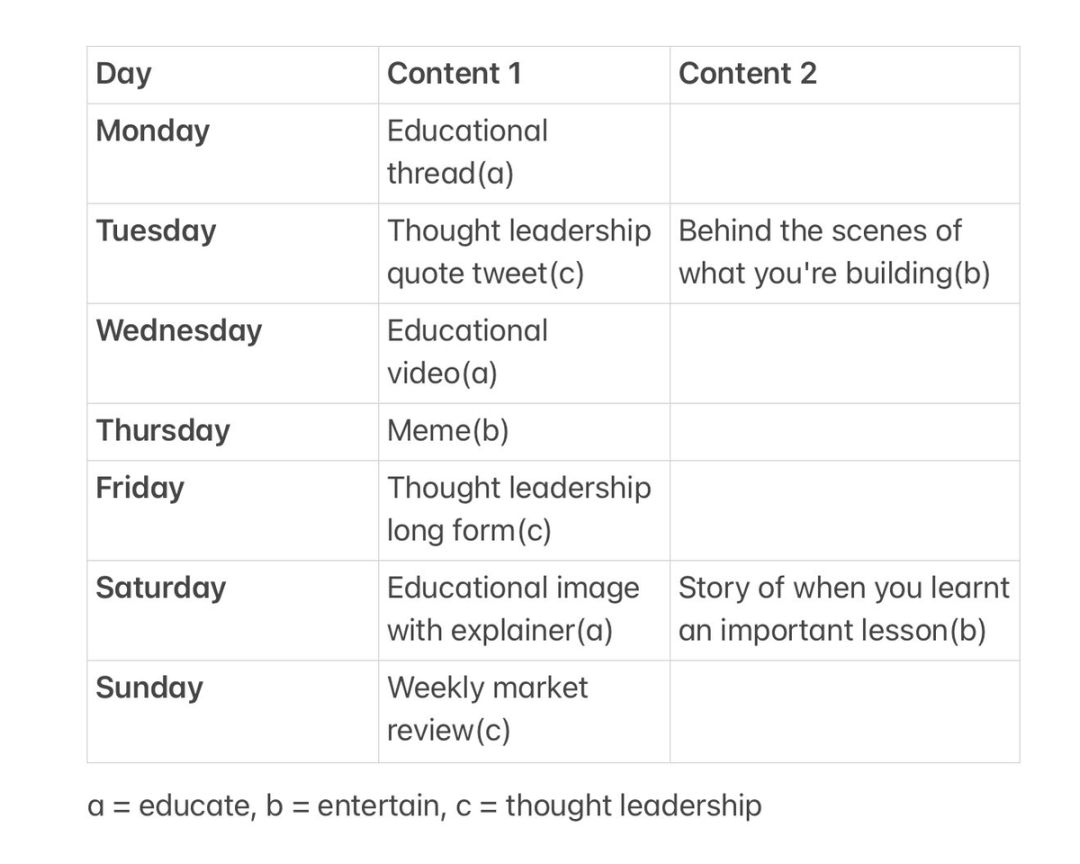The image size is (1080, 864).
Task: Click the Monday row label
Action: pyautogui.click(x=153, y=132)
